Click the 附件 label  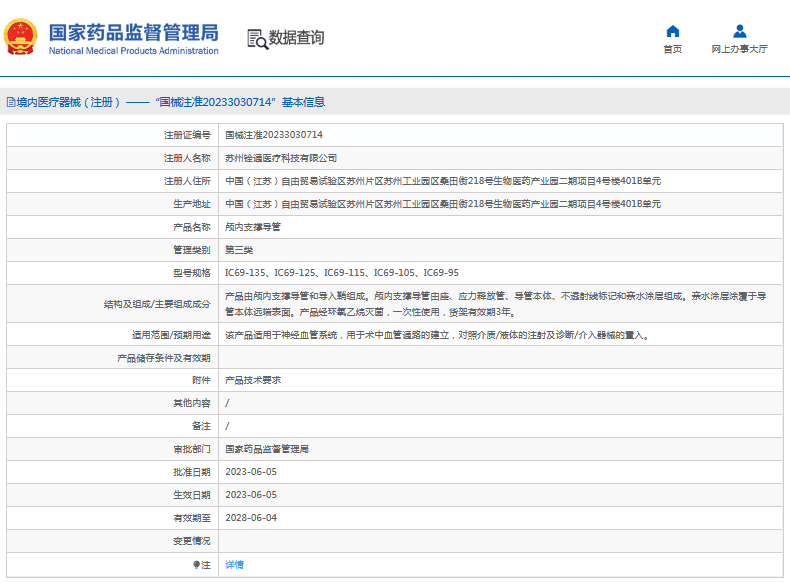coord(201,380)
